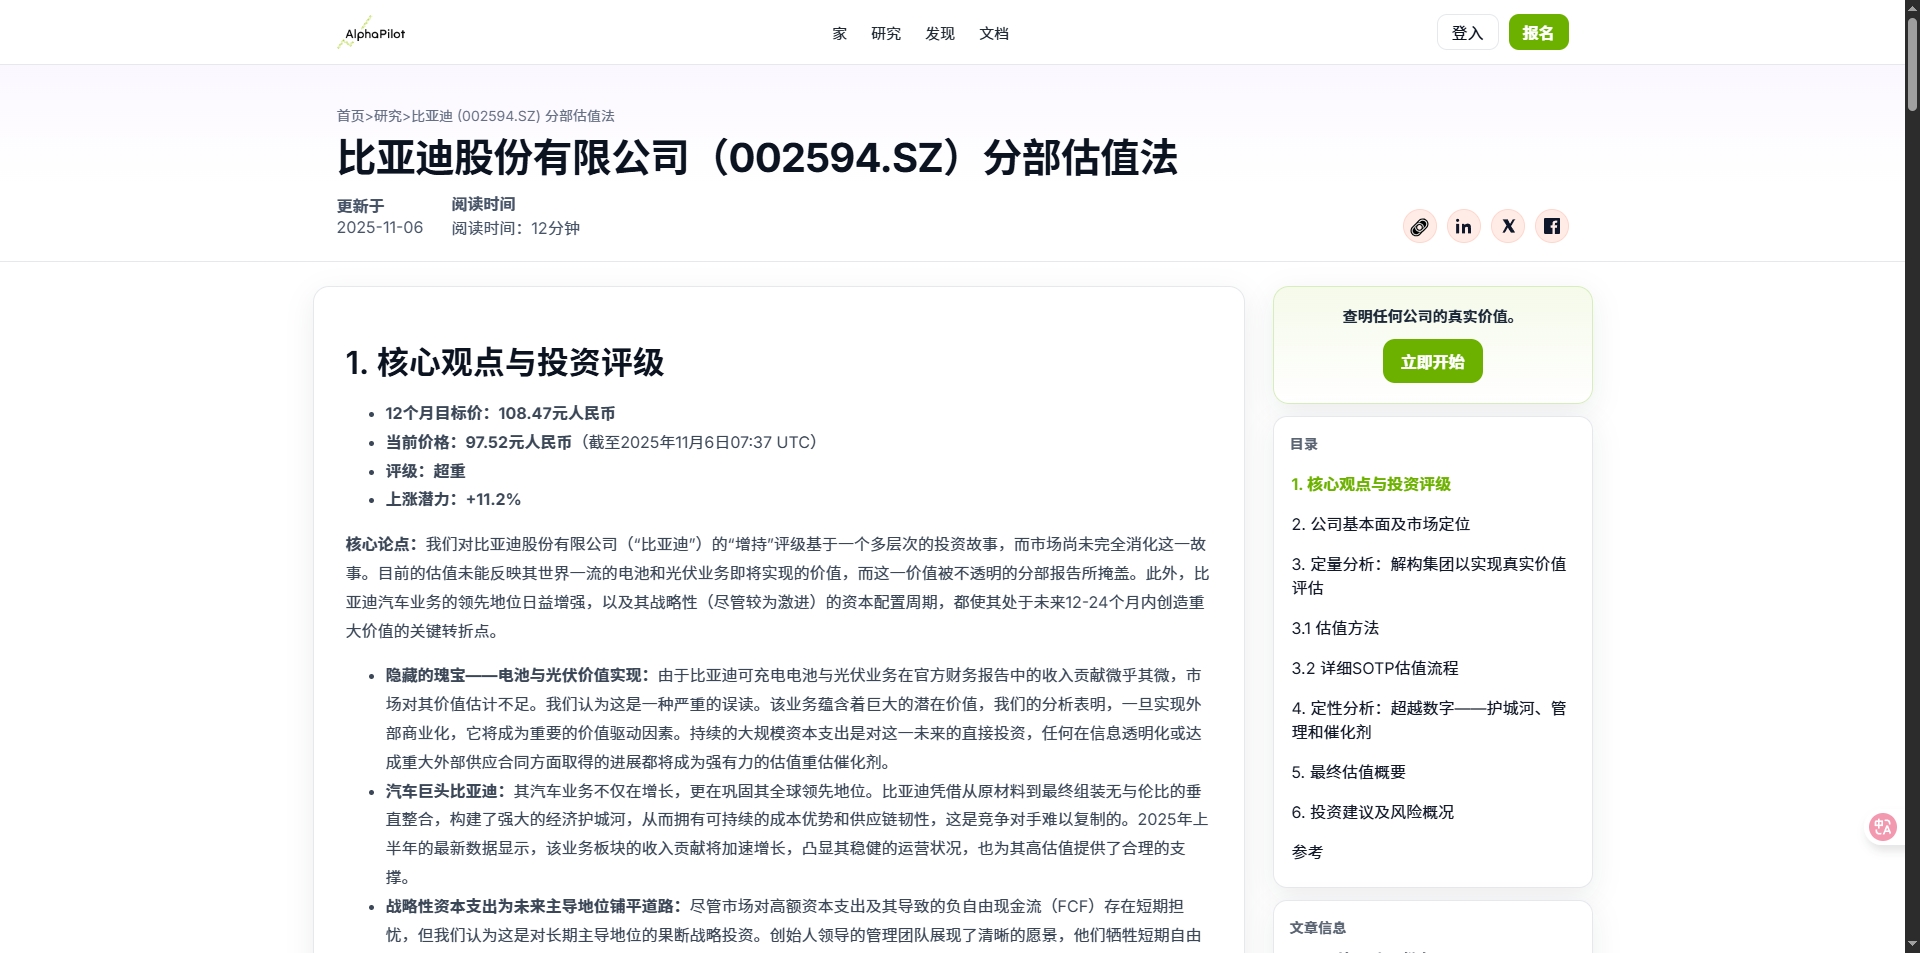This screenshot has width=1920, height=953.
Task: Click the 1. 核心观点与投资评级 article heading
Action: click(x=504, y=362)
